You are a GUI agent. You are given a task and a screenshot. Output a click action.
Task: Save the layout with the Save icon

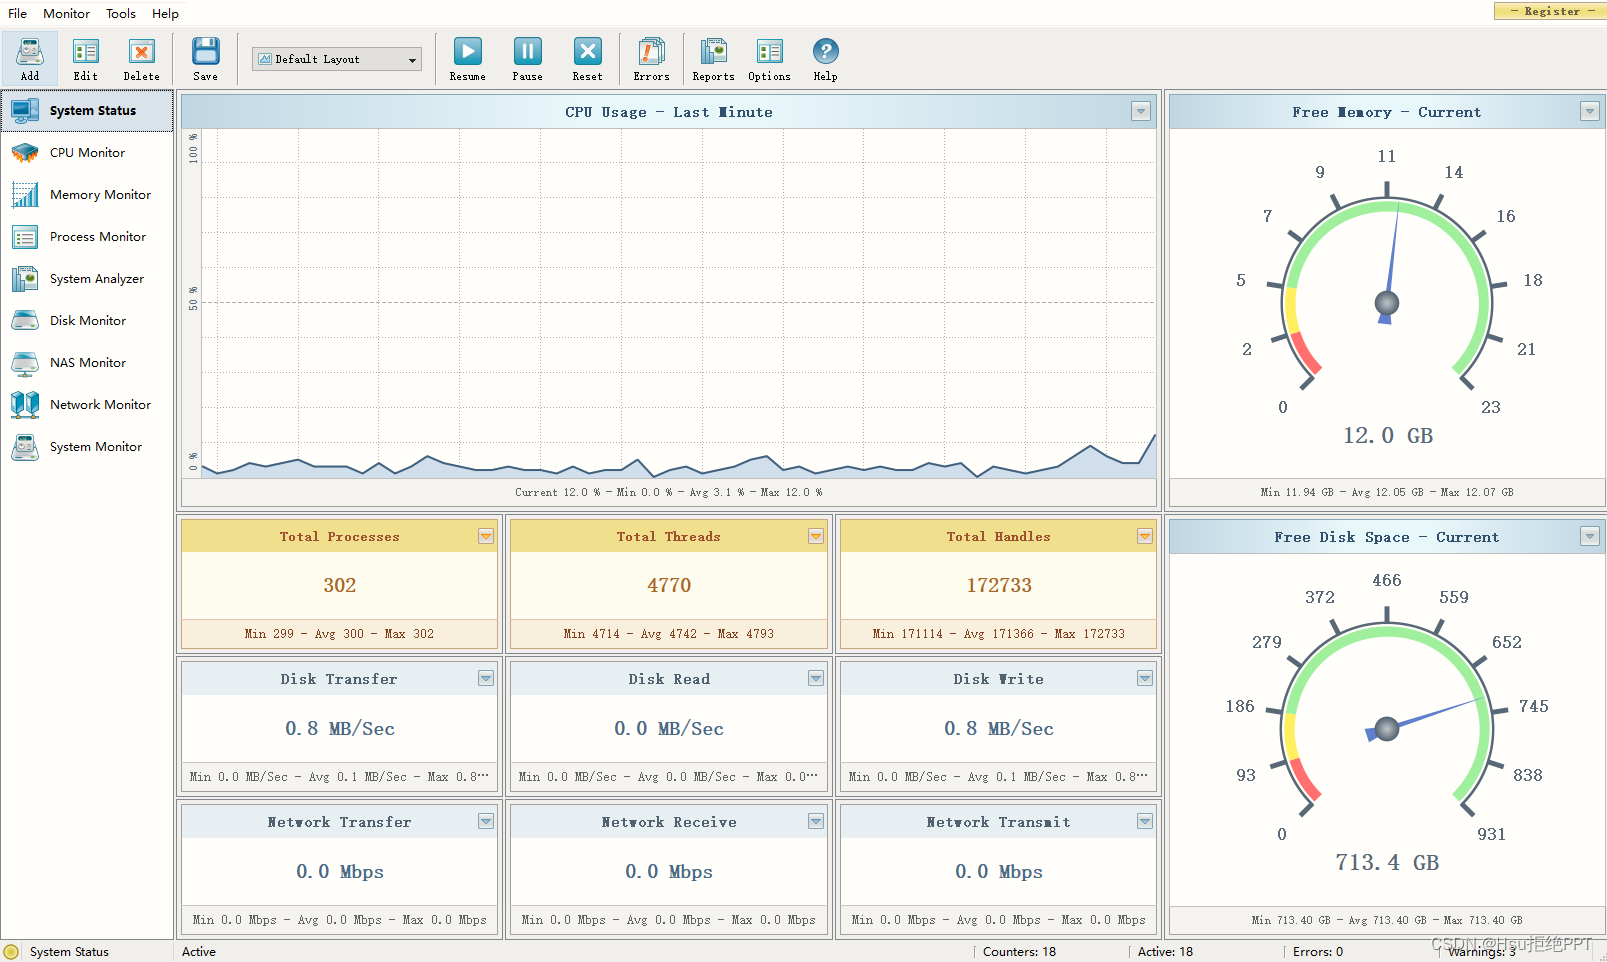click(205, 58)
